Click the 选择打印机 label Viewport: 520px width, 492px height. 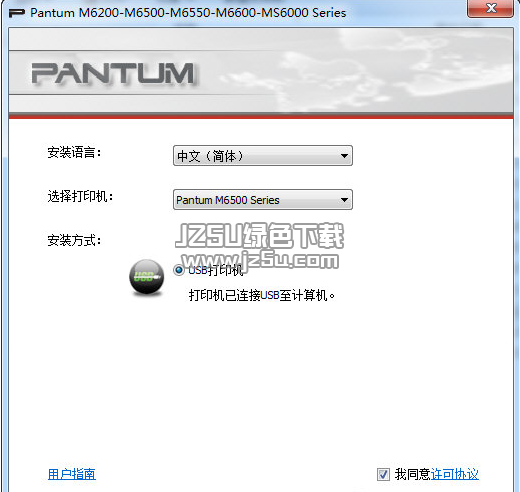(80, 196)
